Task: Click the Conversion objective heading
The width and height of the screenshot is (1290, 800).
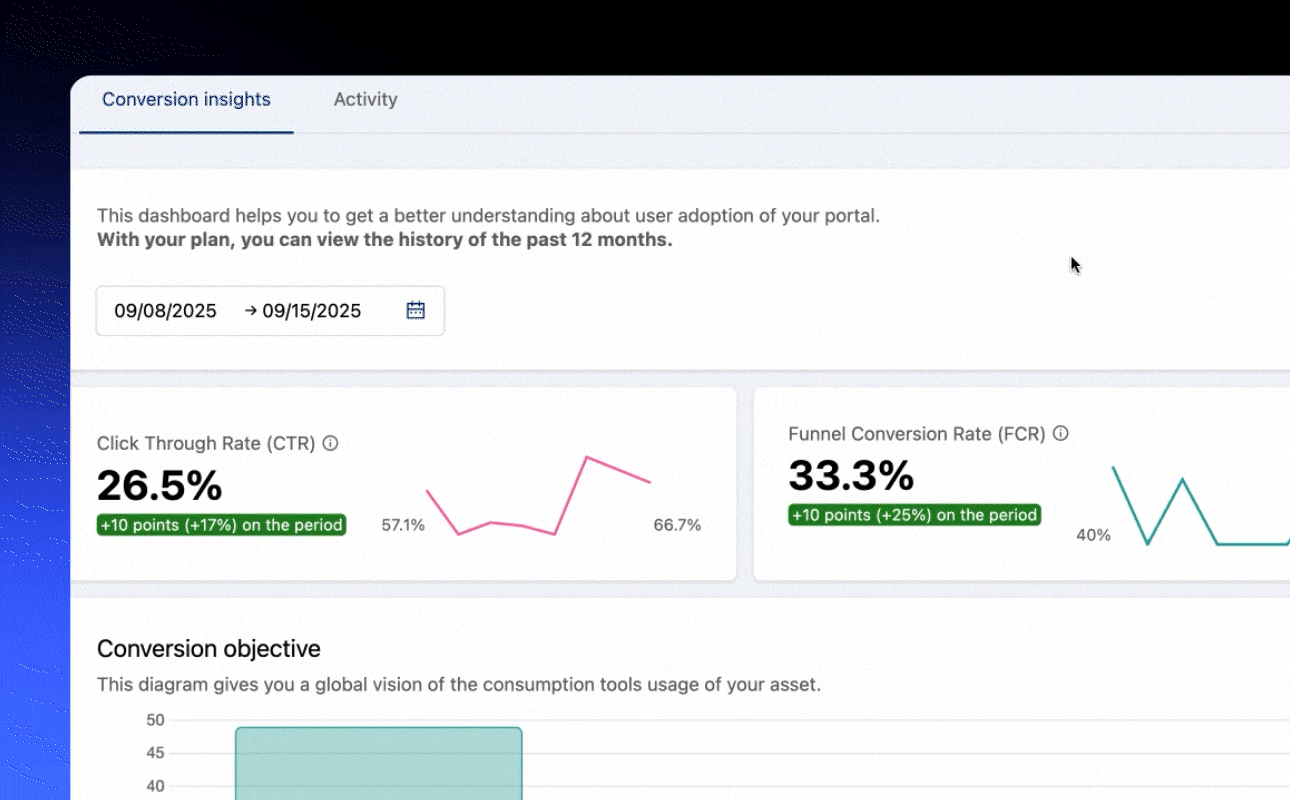Action: coord(208,648)
